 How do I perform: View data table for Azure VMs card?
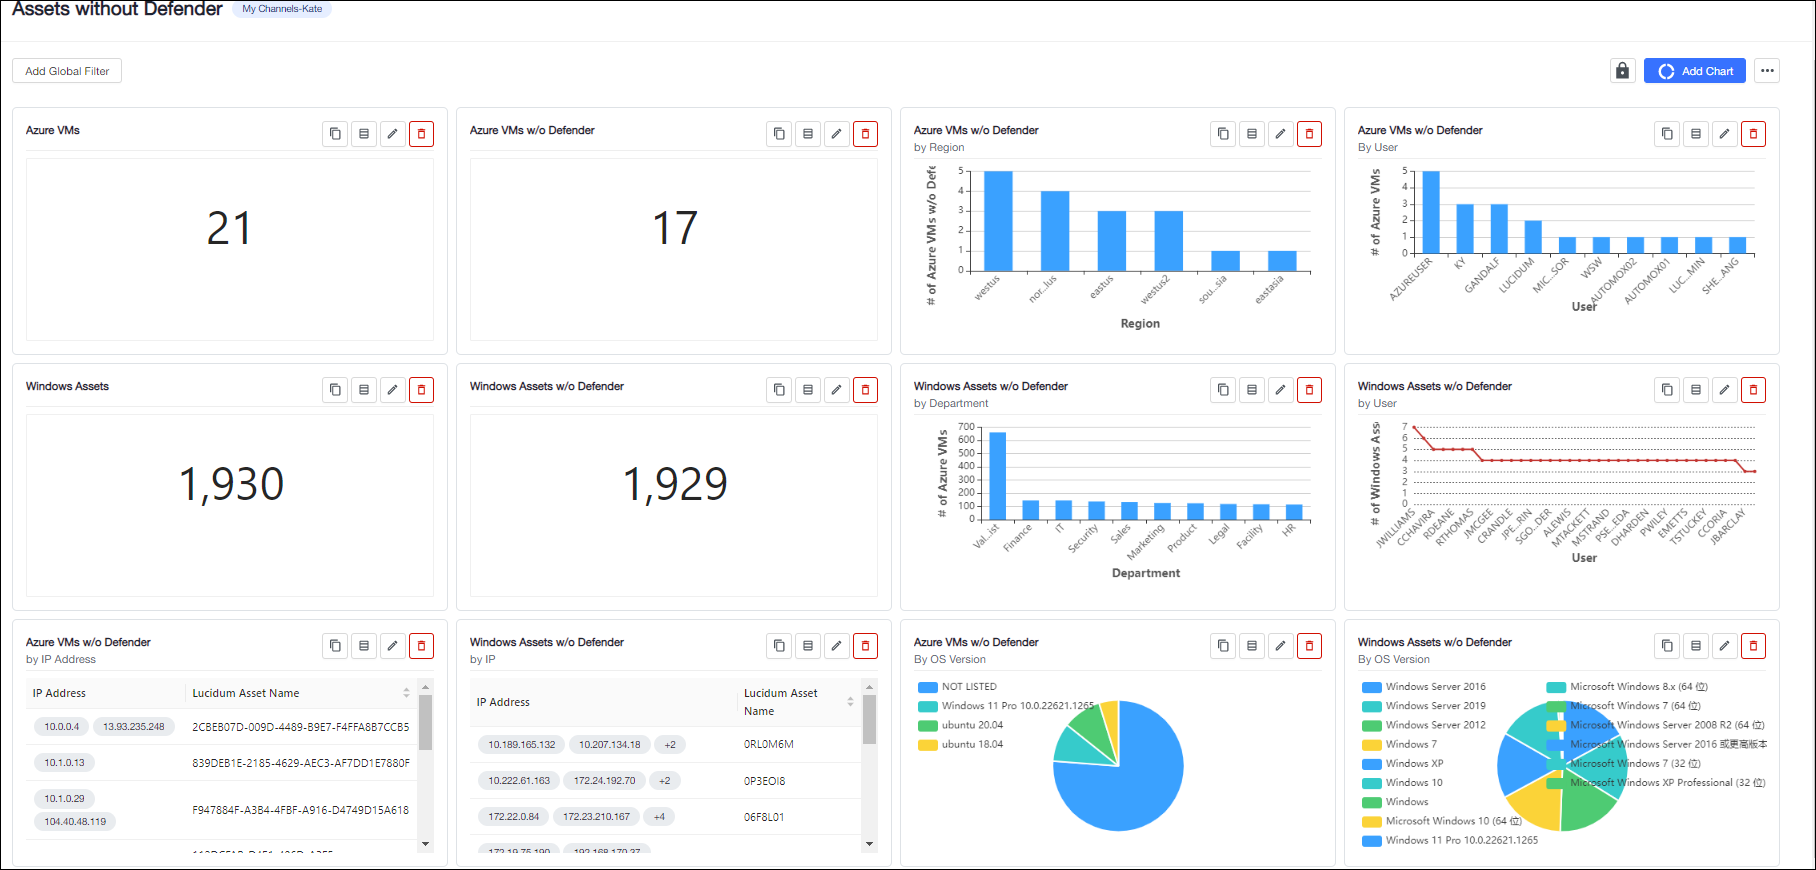tap(364, 134)
